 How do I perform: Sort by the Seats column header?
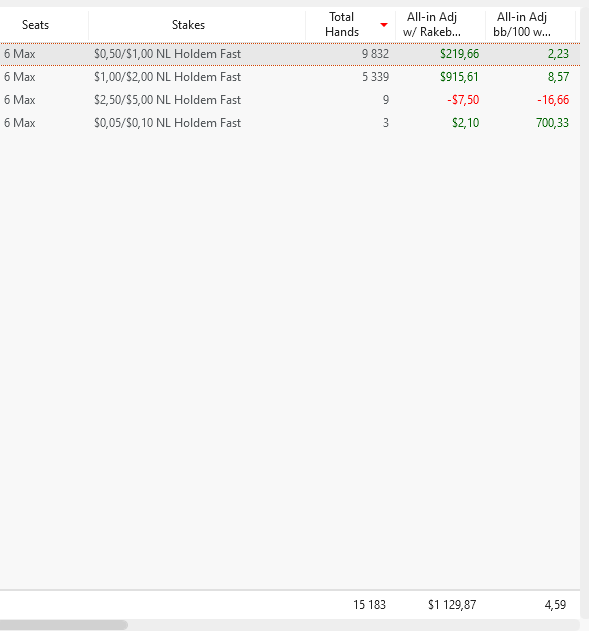click(x=35, y=25)
